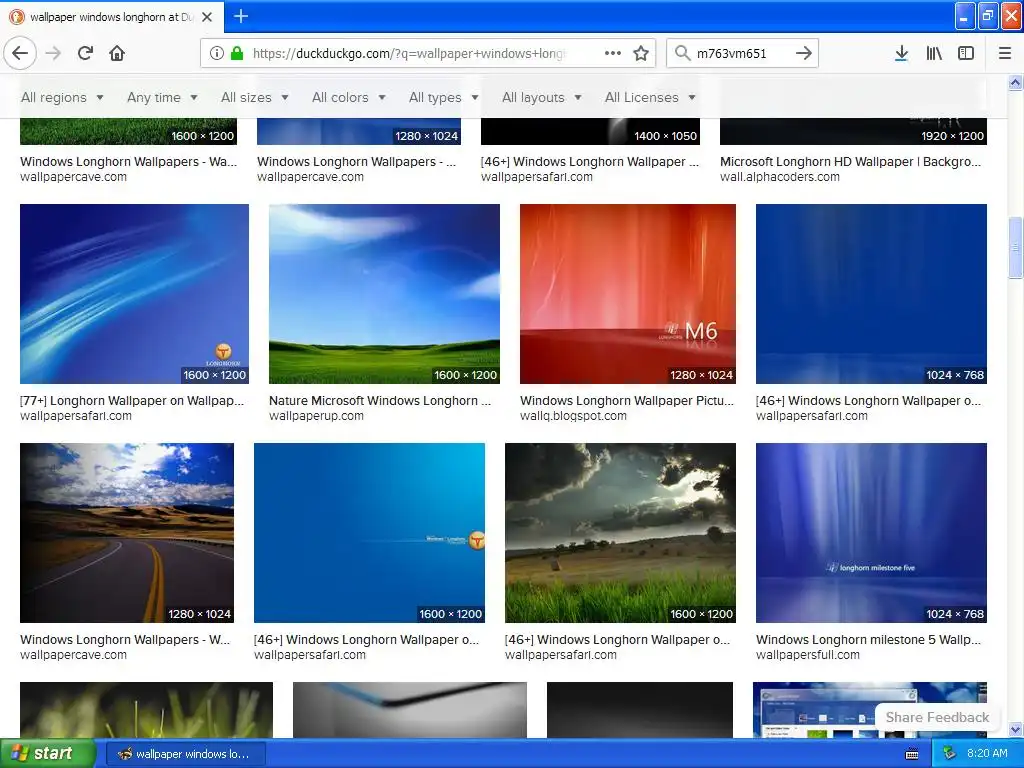Open the browser home page
1024x768 pixels.
117,53
